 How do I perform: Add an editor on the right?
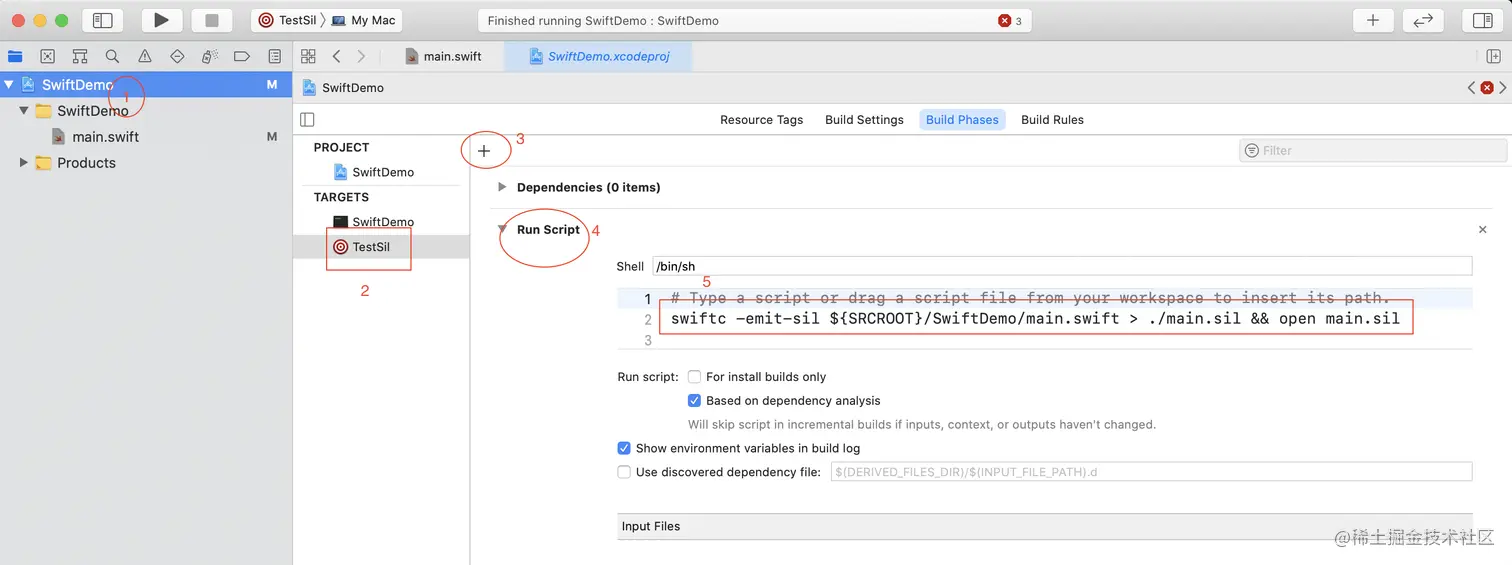(1493, 56)
